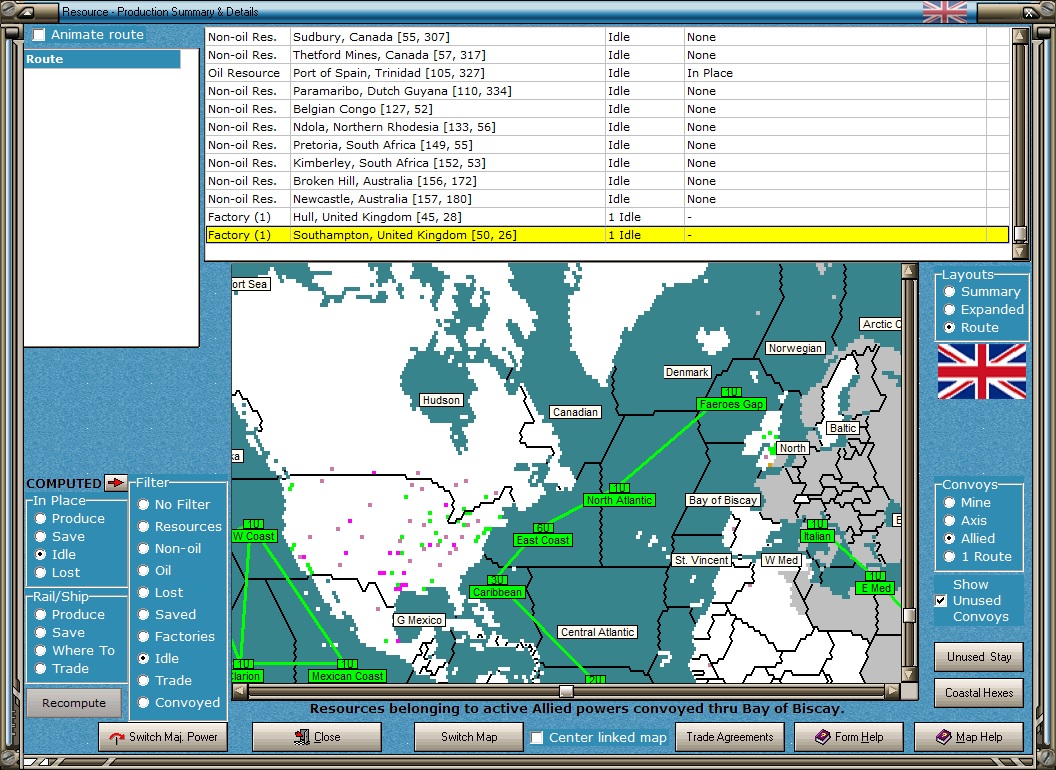Enable the Animate route checkbox
The width and height of the screenshot is (1056, 770).
39,35
